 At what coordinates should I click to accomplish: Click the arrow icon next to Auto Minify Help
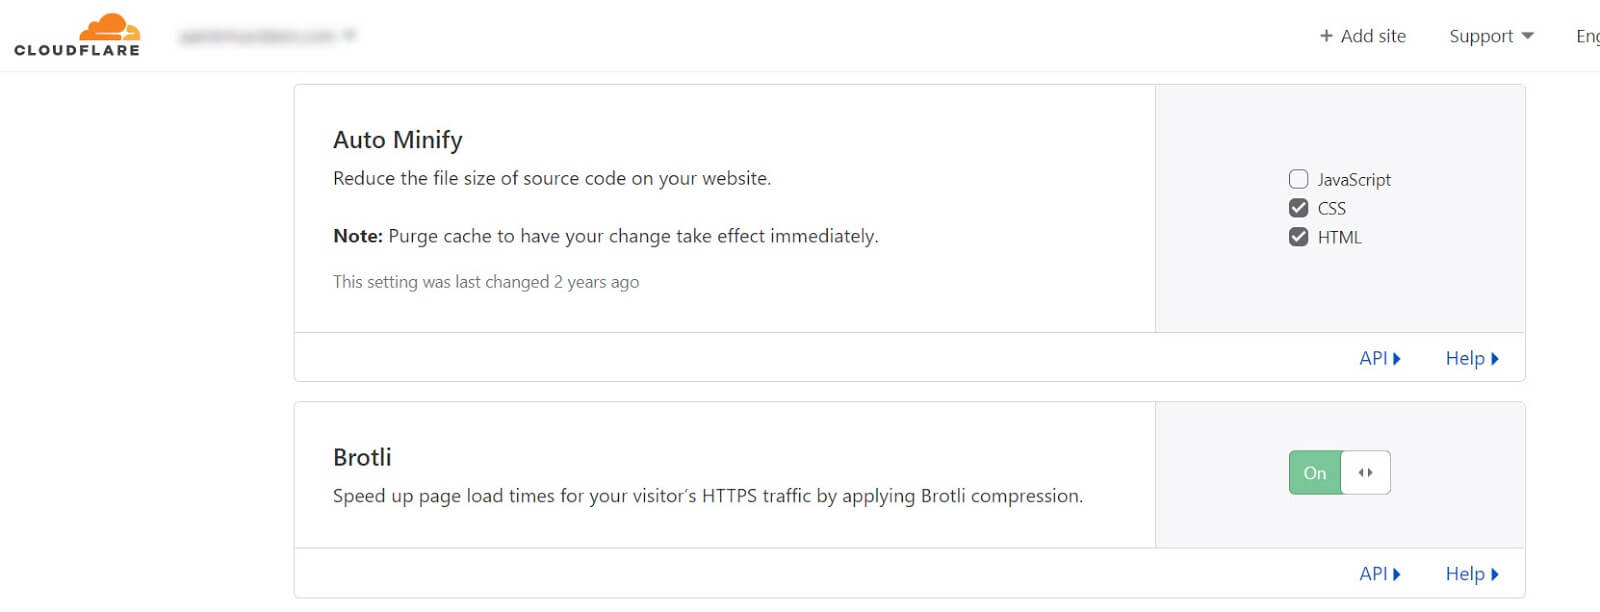click(x=1495, y=359)
